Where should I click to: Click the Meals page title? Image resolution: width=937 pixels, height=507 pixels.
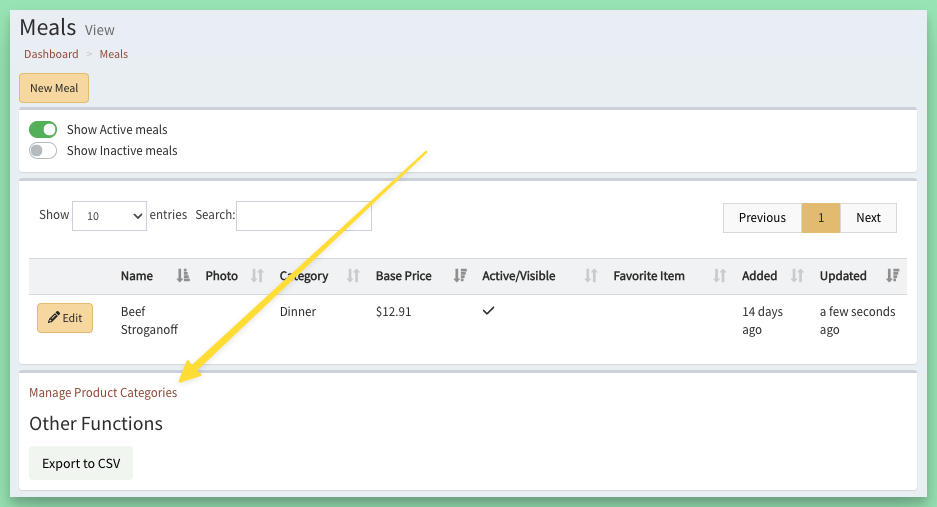click(48, 28)
